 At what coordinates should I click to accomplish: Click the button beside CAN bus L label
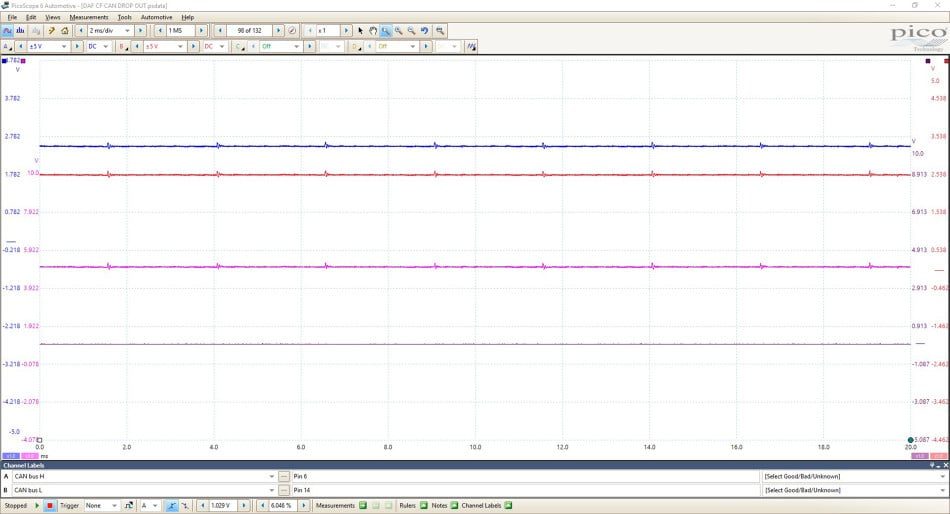coord(284,490)
